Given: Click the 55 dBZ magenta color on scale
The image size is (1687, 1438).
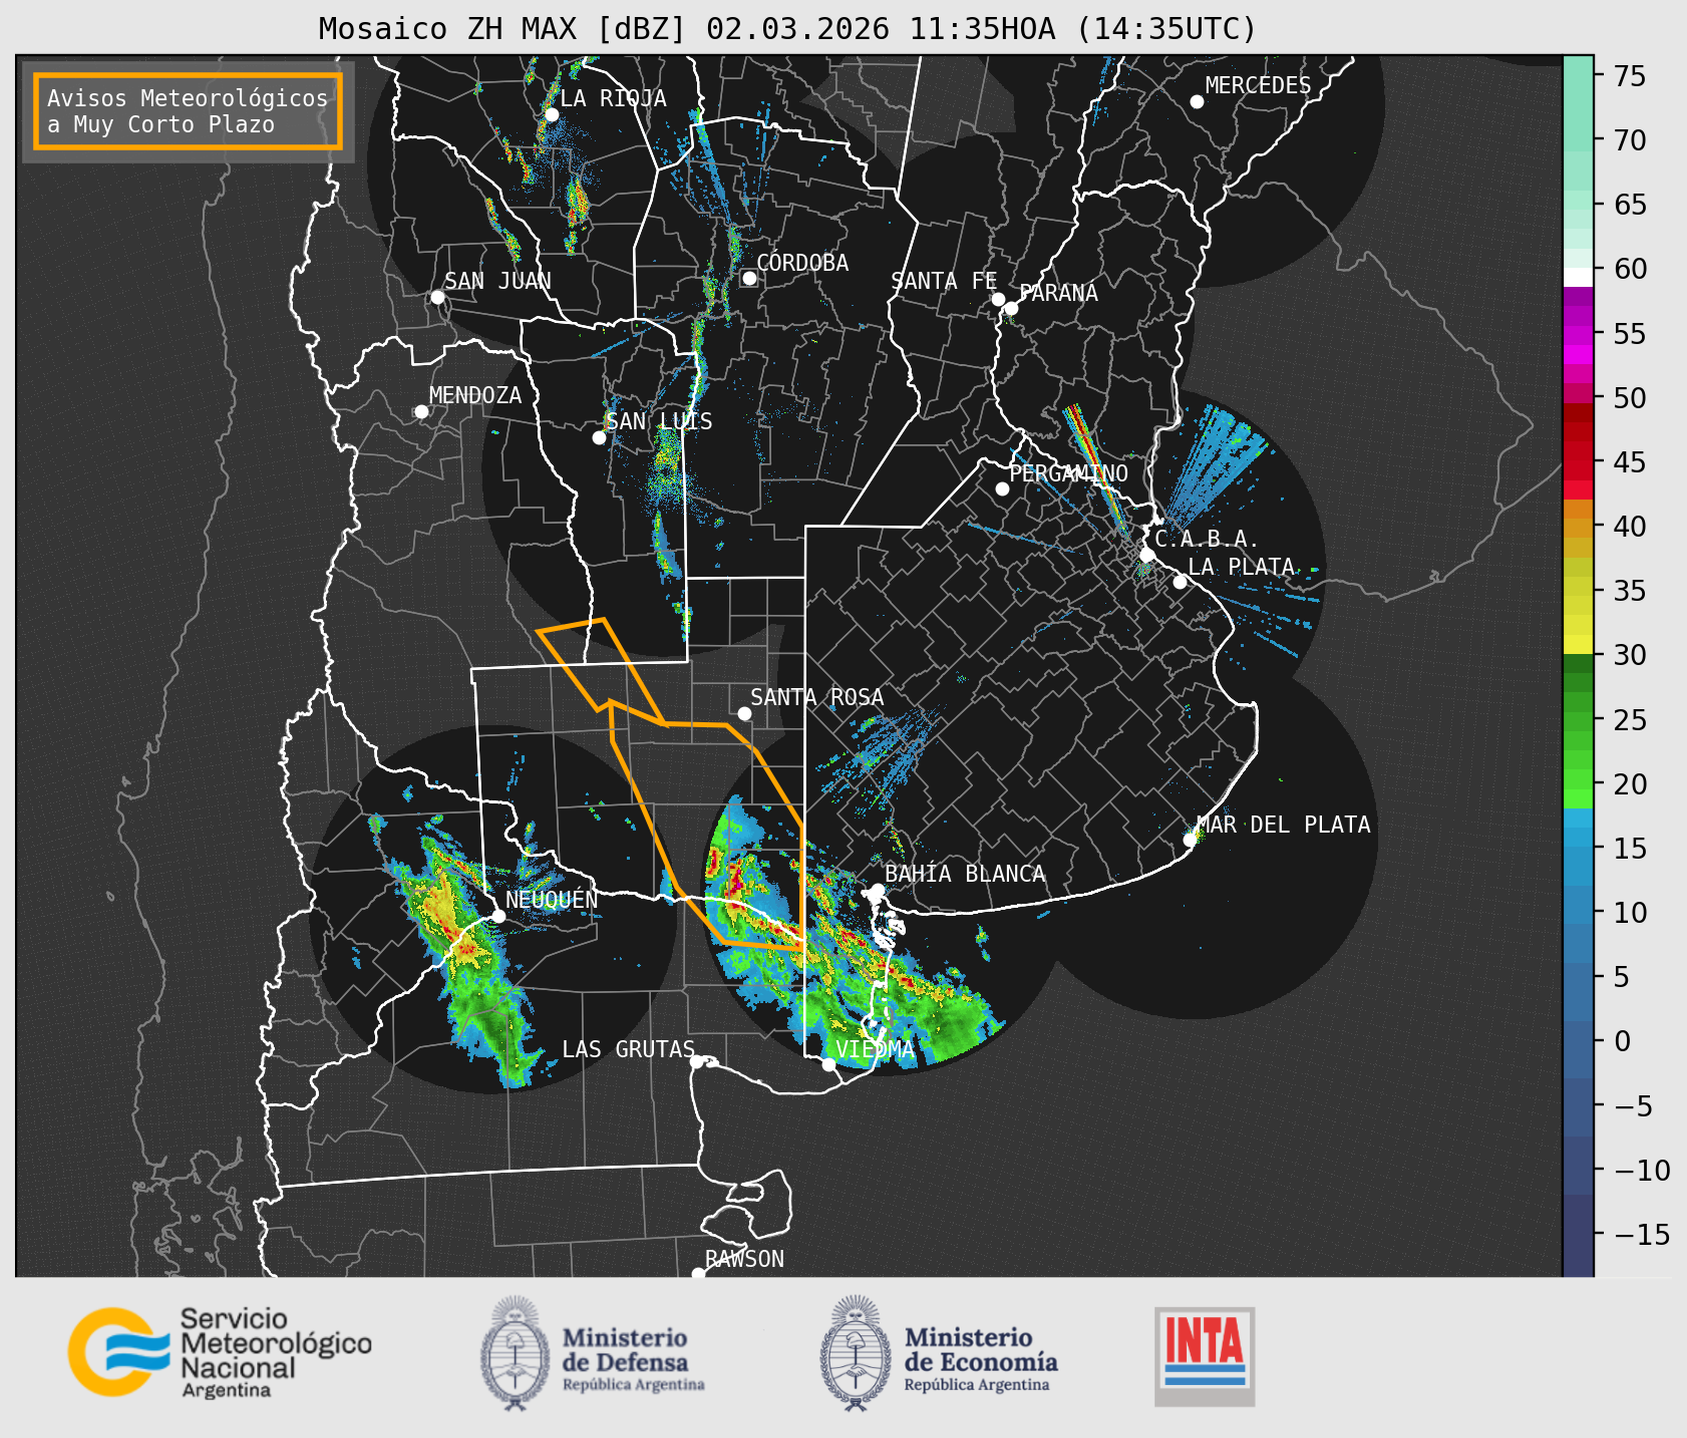Looking at the screenshot, I should tap(1578, 333).
